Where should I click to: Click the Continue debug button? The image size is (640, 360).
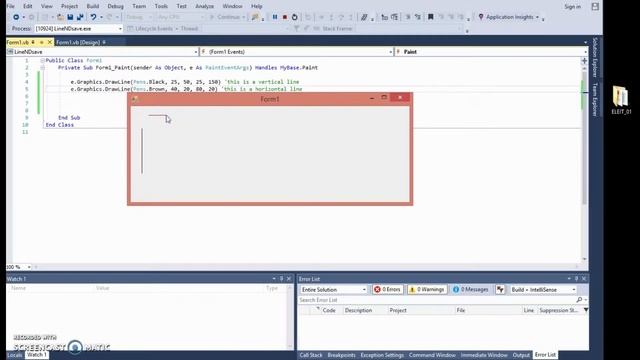[227, 17]
